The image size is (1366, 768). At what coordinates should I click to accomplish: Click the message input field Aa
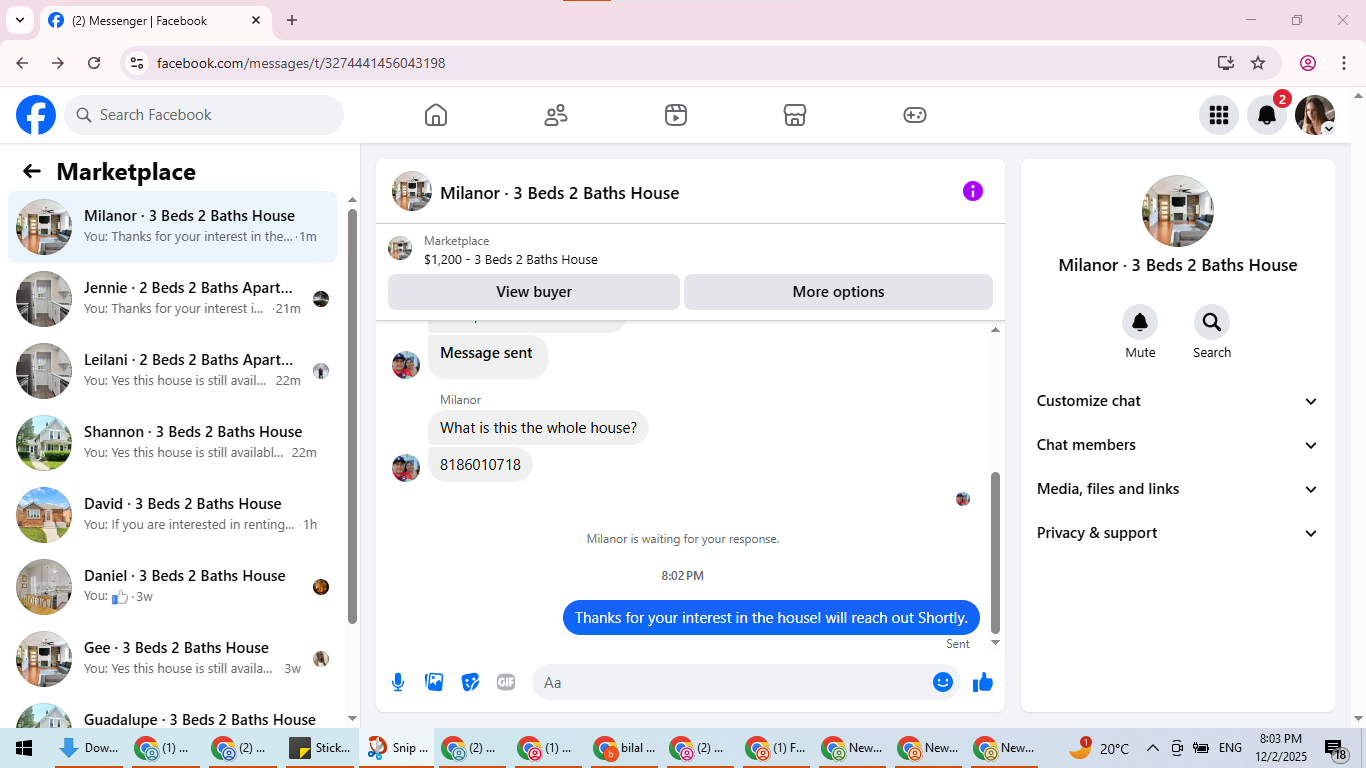[734, 682]
